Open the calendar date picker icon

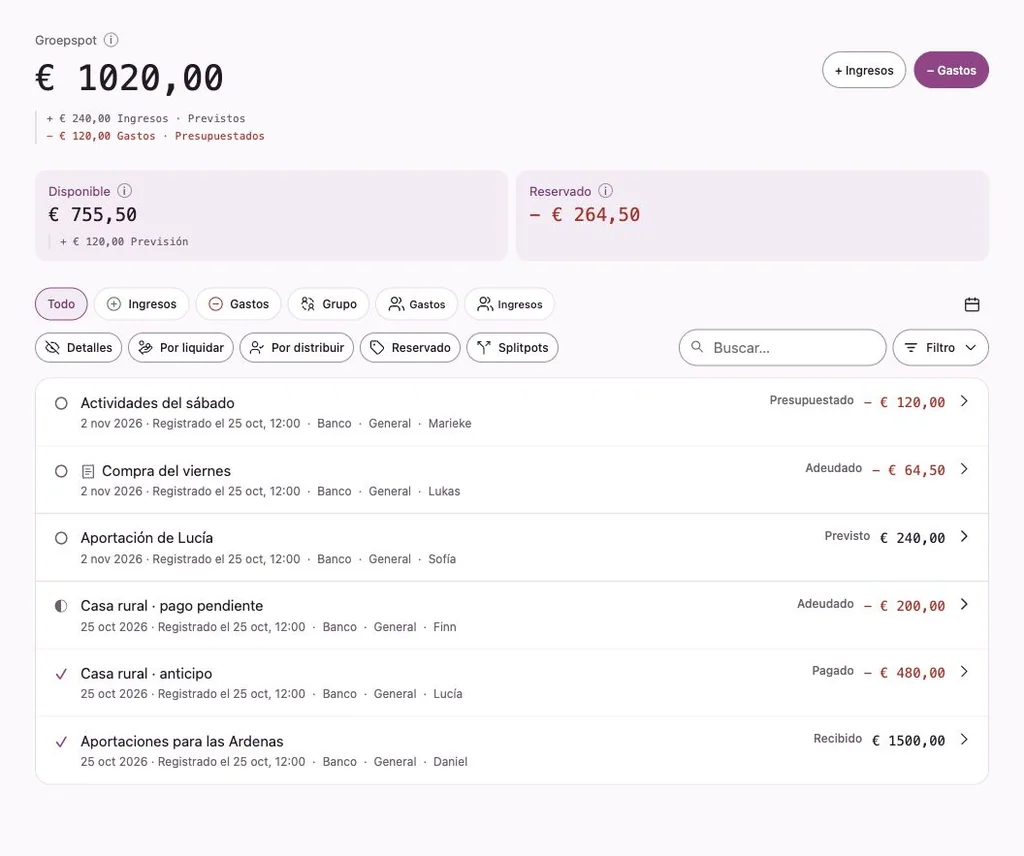pos(972,304)
